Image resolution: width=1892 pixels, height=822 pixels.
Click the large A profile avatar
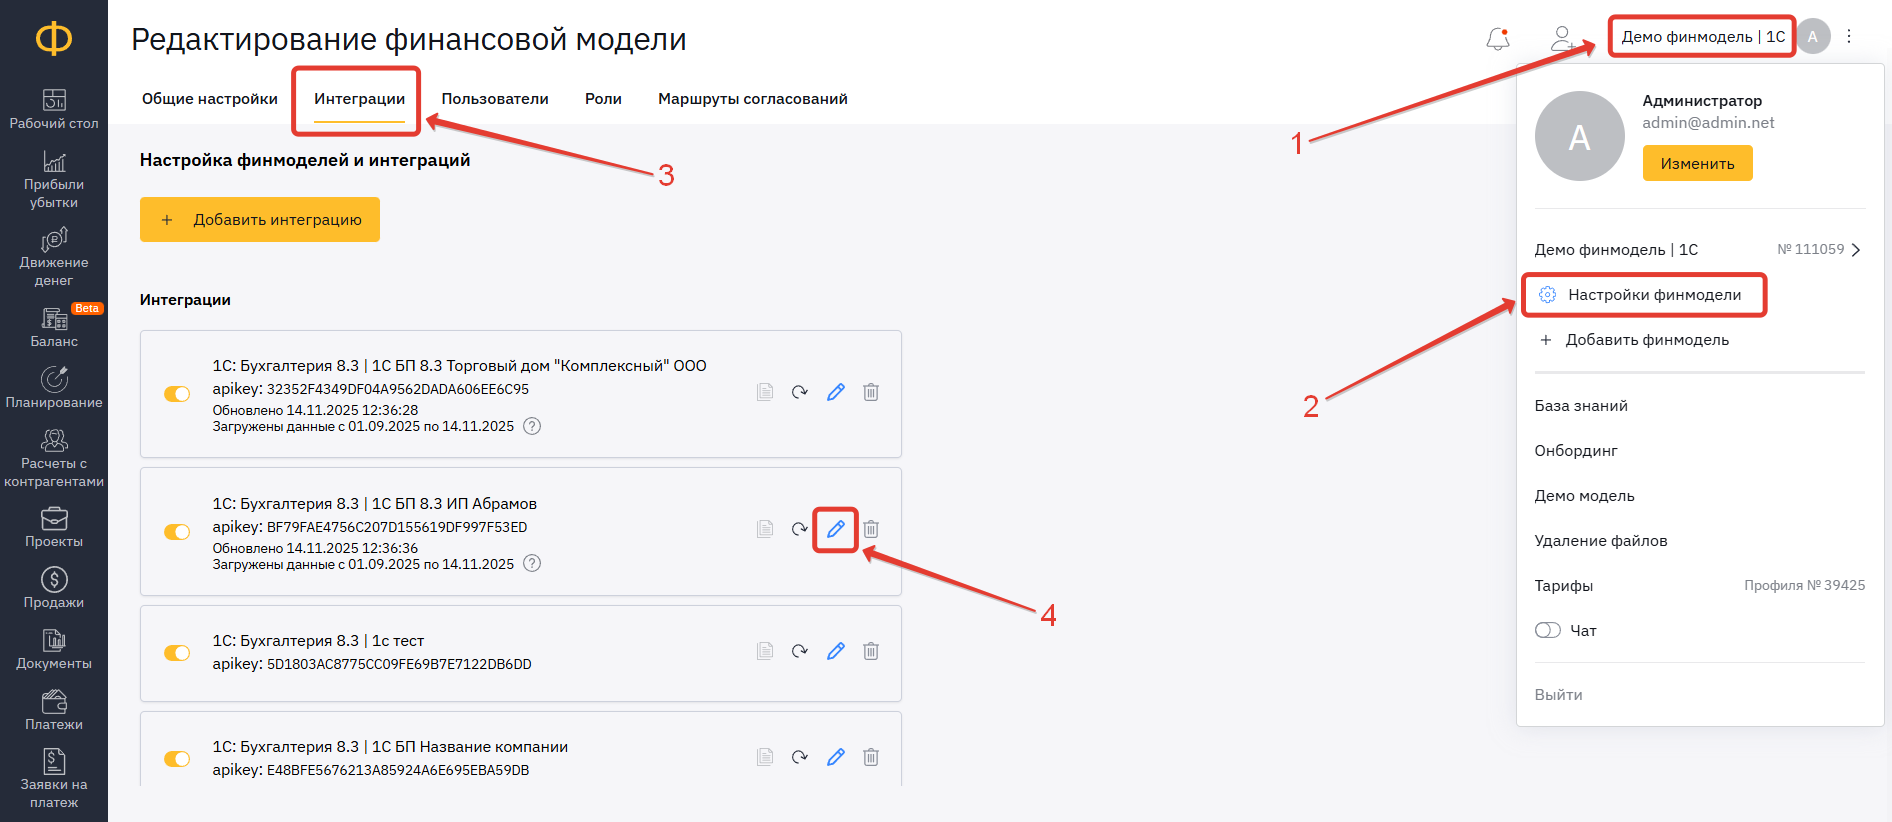pyautogui.click(x=1580, y=136)
